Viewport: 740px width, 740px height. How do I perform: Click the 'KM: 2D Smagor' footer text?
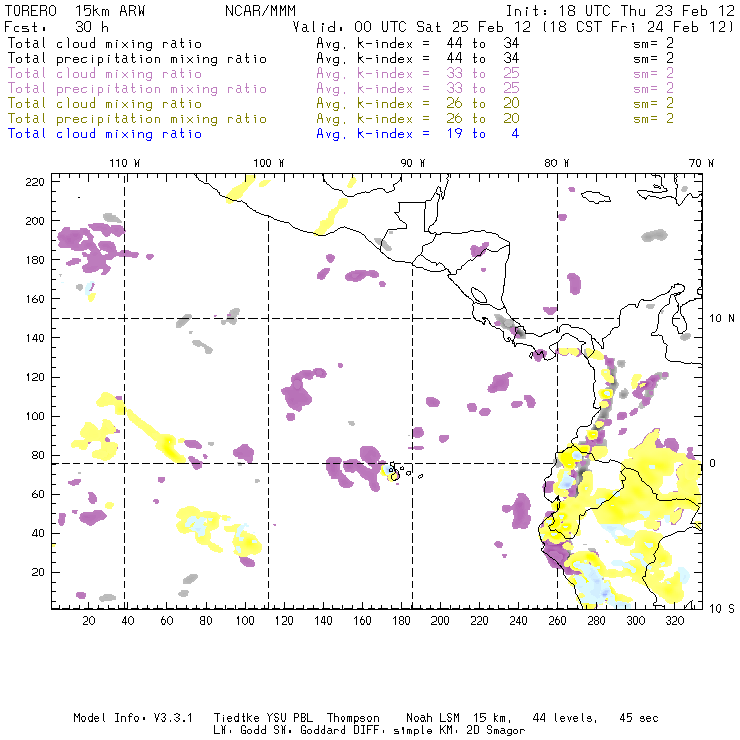point(480,731)
